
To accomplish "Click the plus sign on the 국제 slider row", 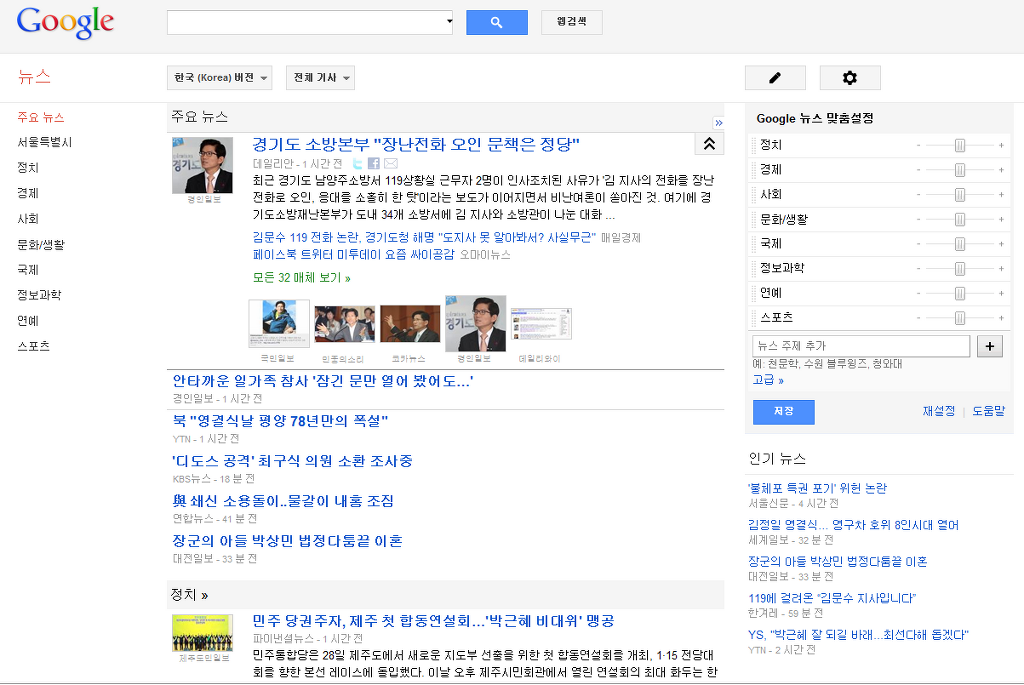I will click(x=1000, y=244).
